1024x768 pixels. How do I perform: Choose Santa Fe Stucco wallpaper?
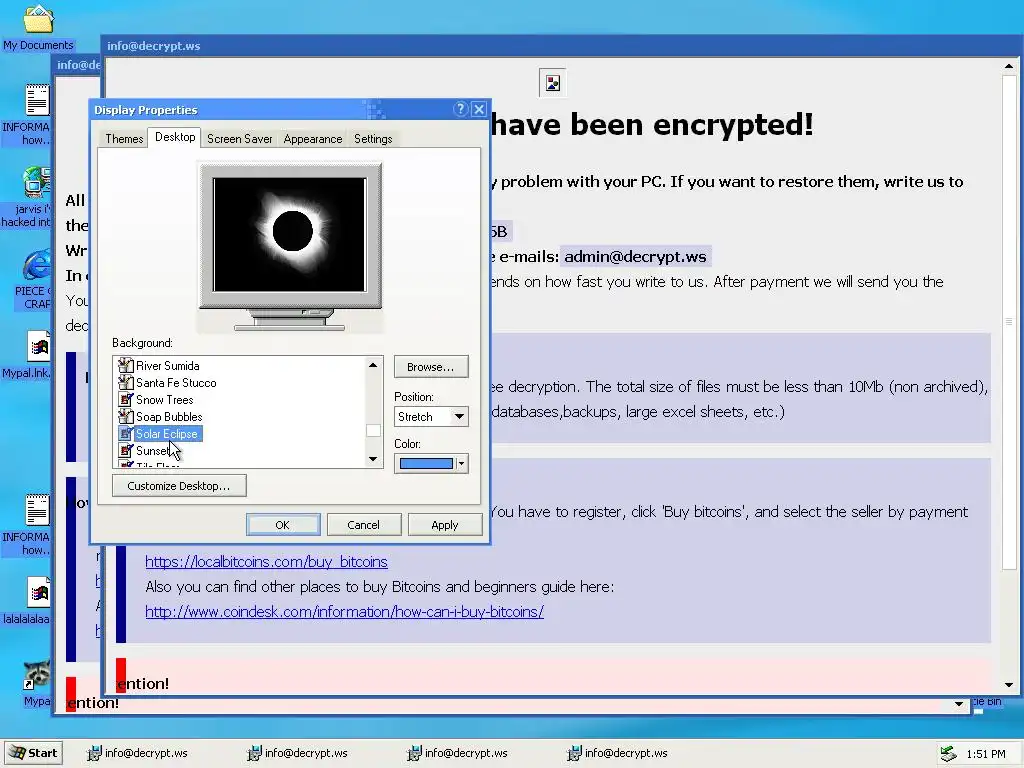coord(176,383)
